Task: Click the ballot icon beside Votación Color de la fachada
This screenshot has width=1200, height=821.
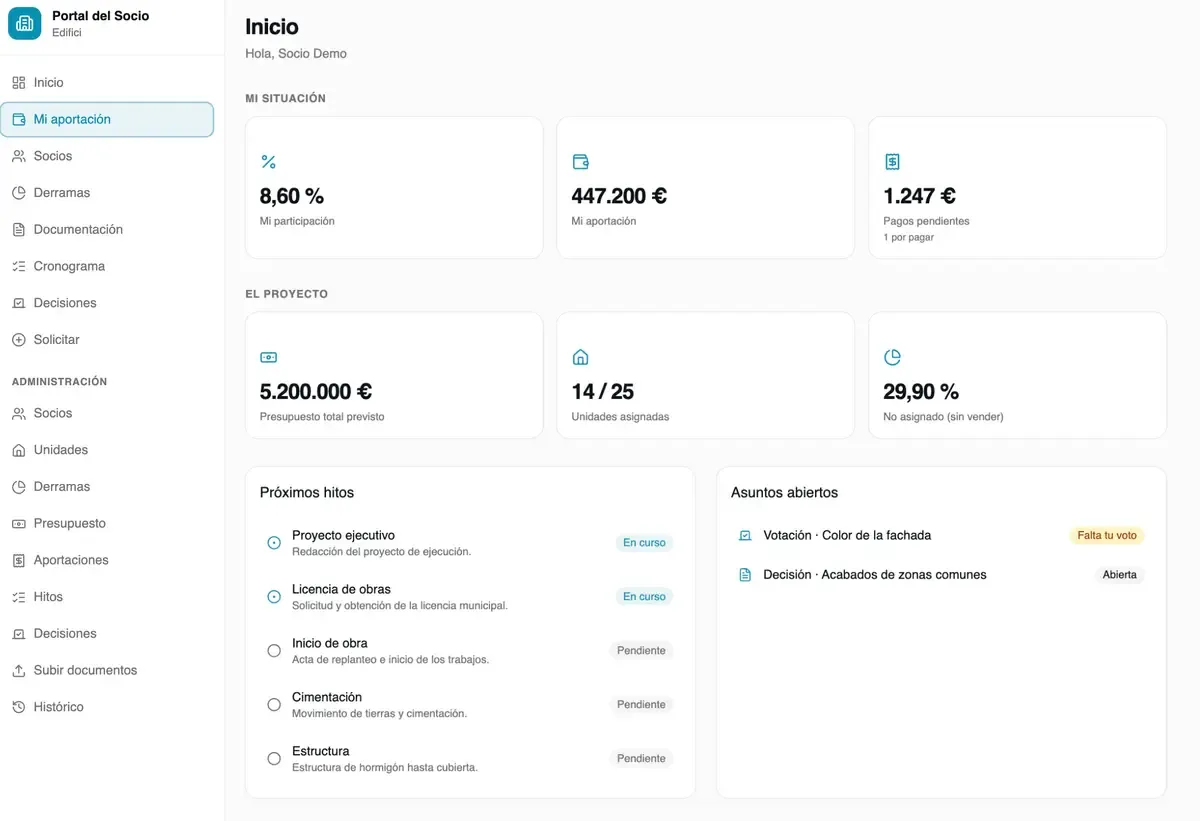Action: pos(744,536)
